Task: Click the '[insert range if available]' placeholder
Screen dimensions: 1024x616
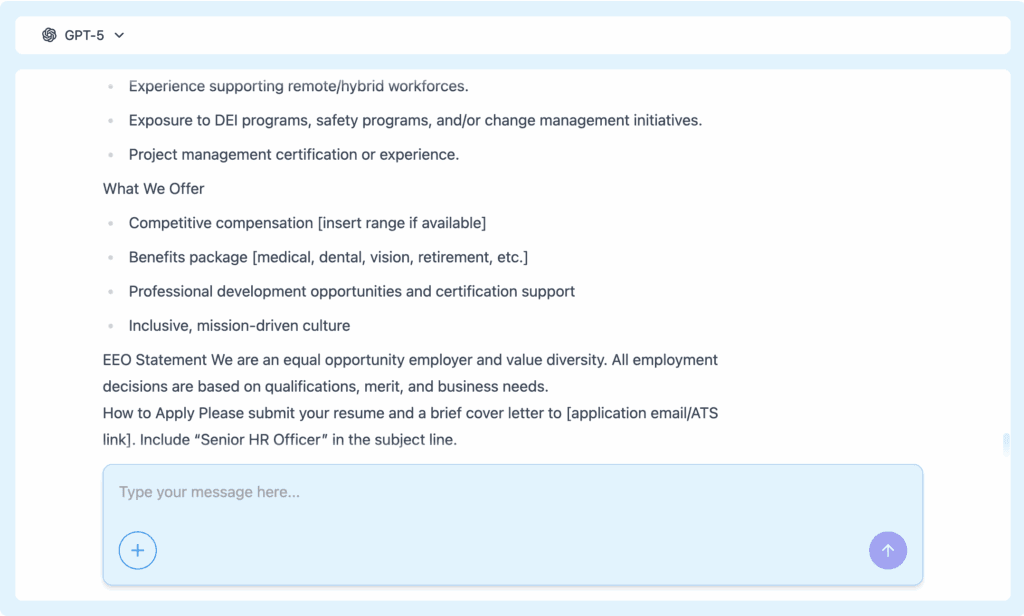Action: pyautogui.click(x=402, y=222)
